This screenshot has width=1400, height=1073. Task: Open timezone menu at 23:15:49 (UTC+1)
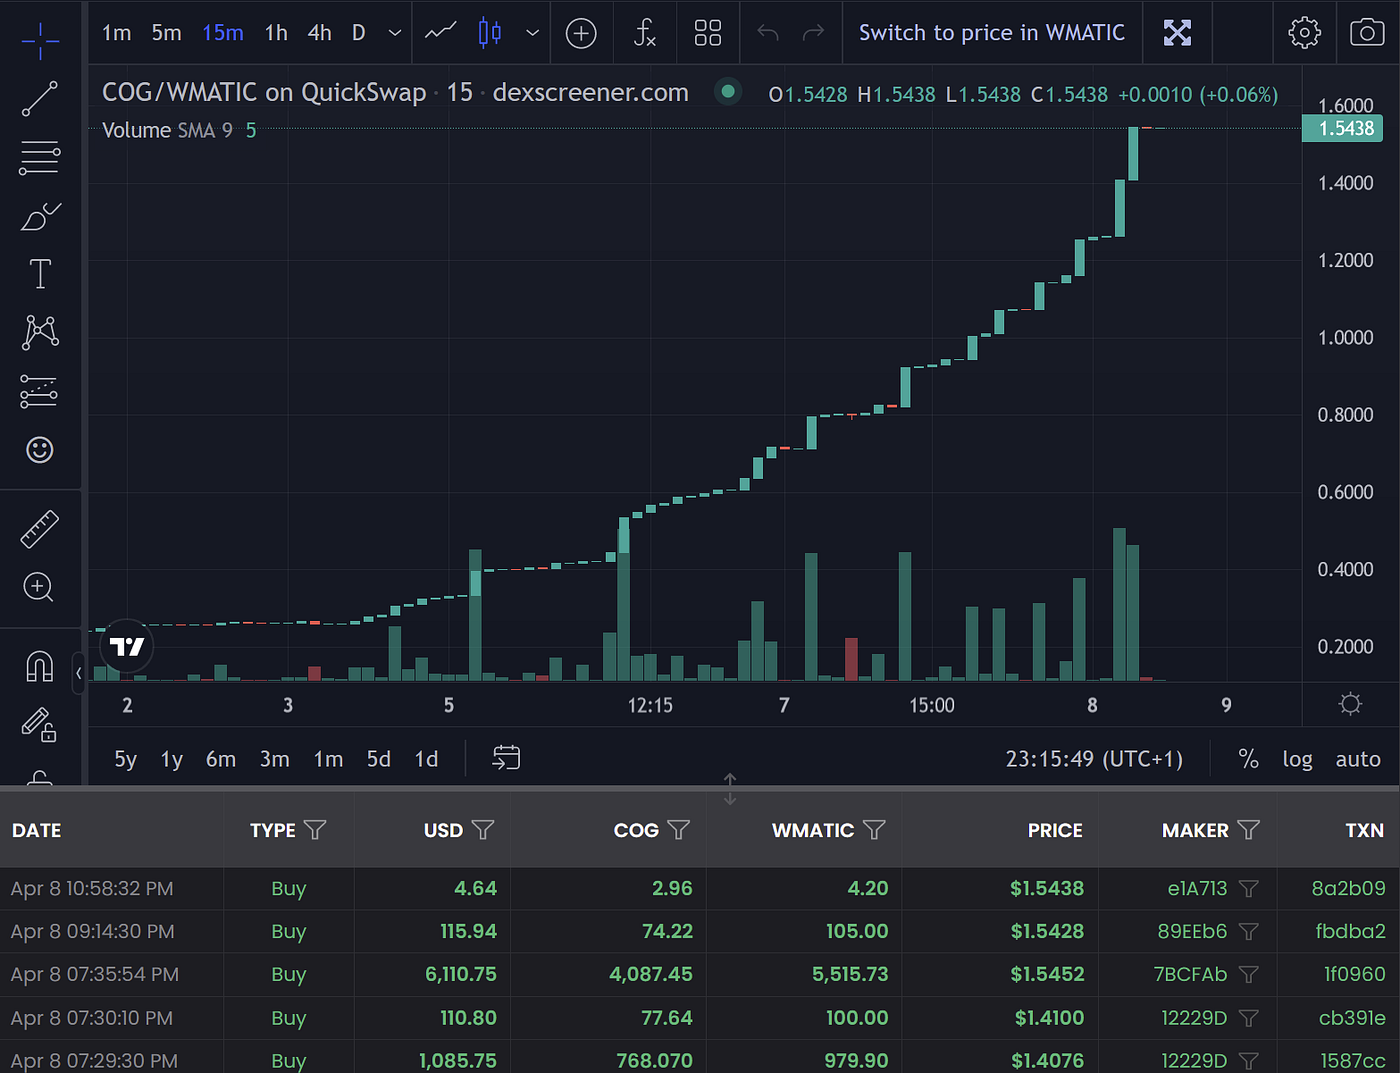pos(1094,759)
